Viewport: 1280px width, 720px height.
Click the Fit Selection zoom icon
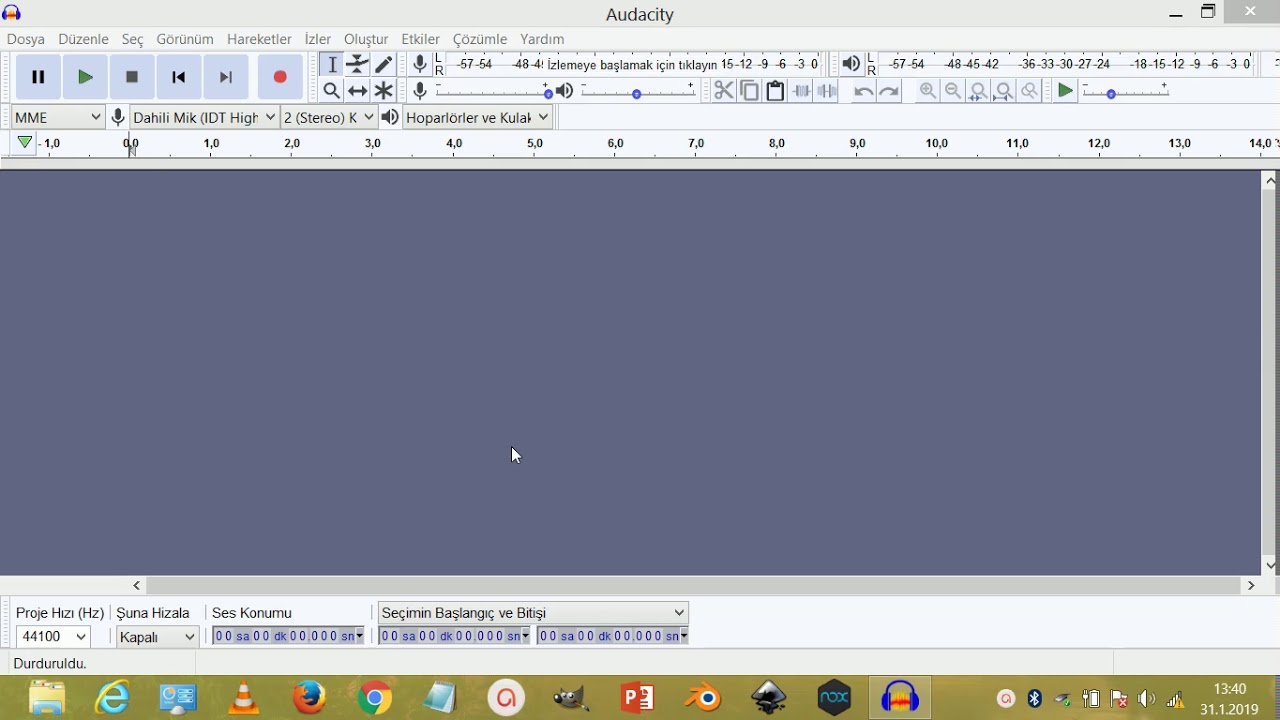[x=979, y=91]
